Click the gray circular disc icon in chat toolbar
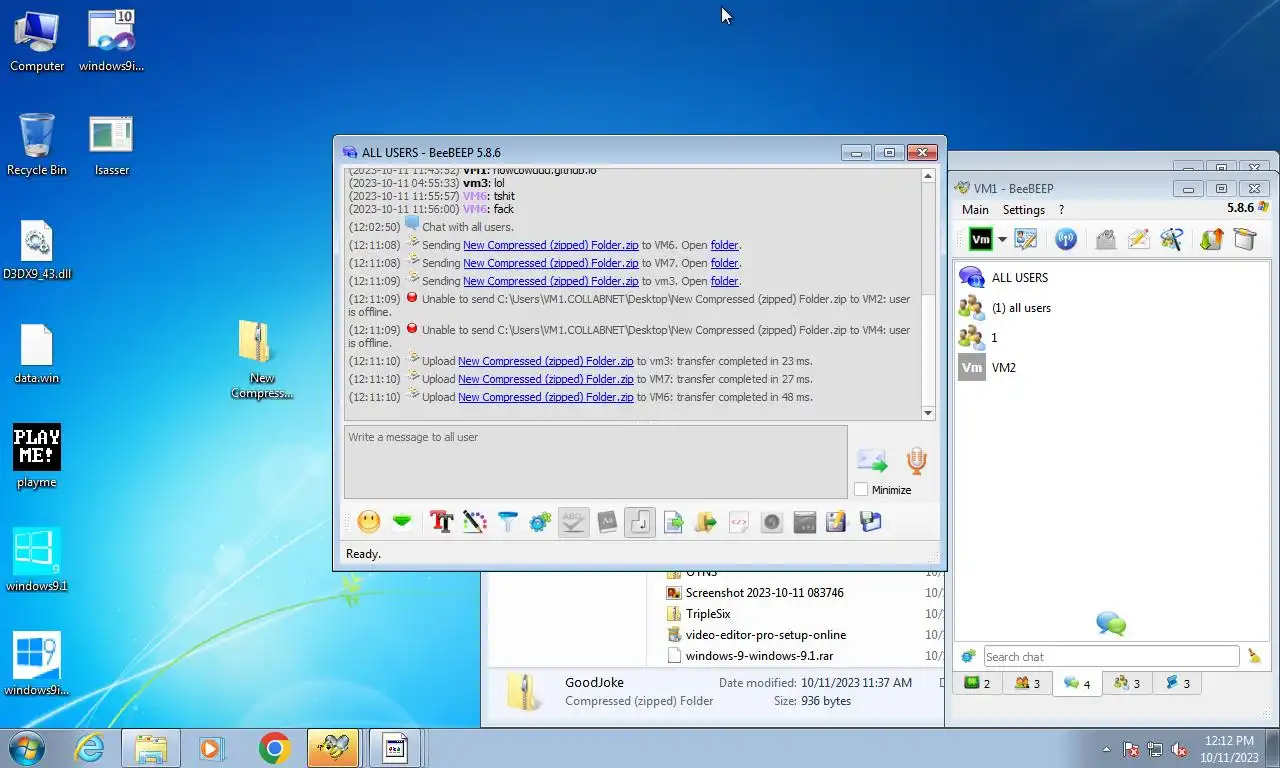1280x768 pixels. pyautogui.click(x=772, y=522)
